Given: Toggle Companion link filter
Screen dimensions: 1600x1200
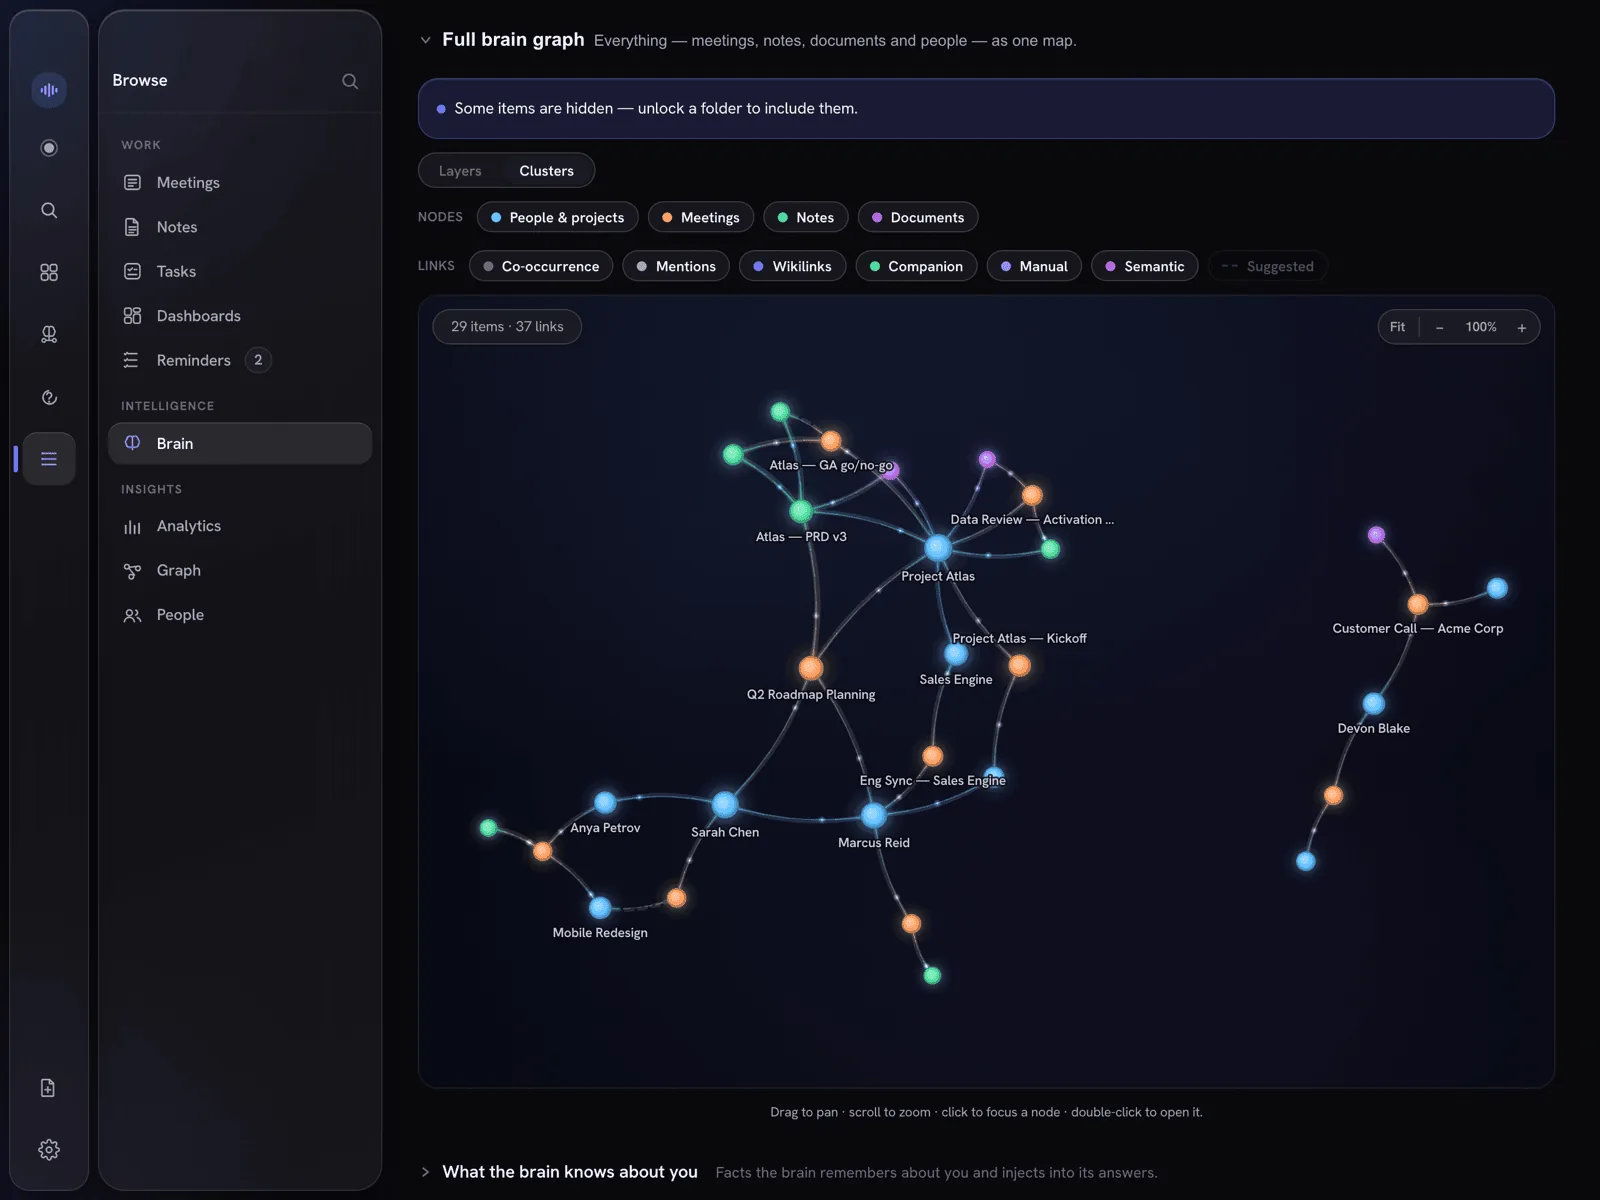Looking at the screenshot, I should [x=916, y=266].
